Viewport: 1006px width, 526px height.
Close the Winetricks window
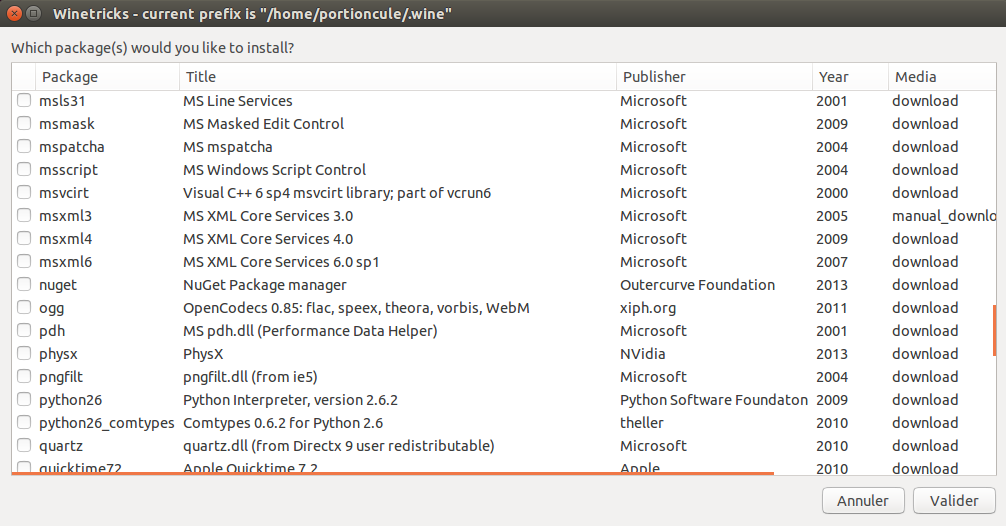pos(13,14)
